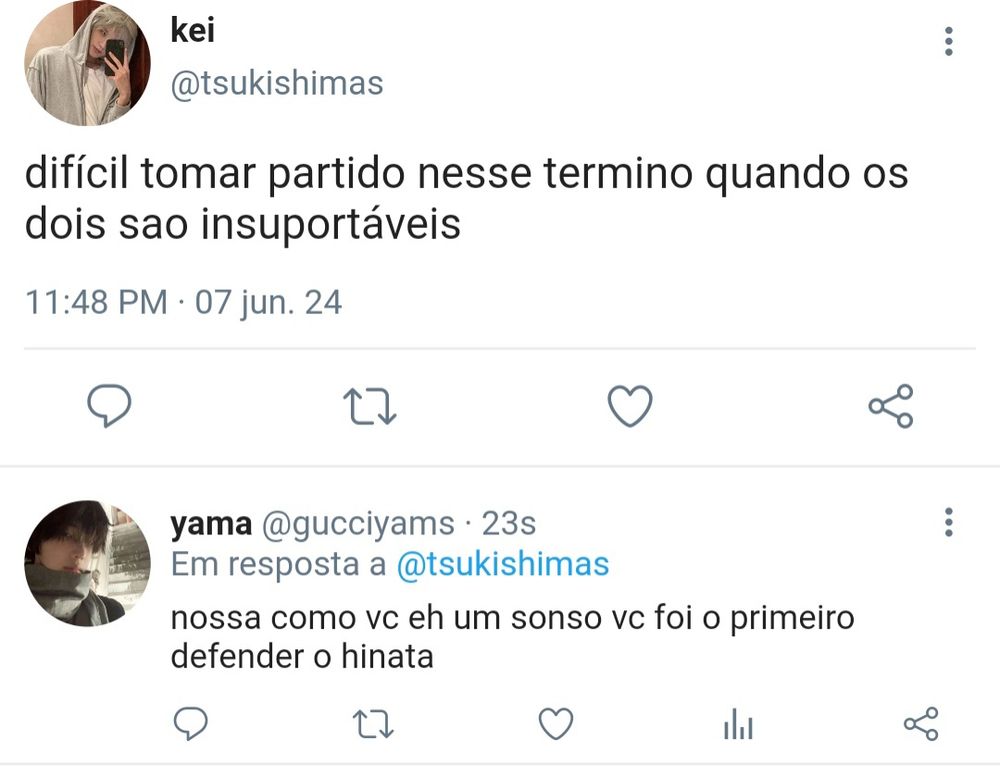Open more options menu for kei's tweet

(x=948, y=41)
